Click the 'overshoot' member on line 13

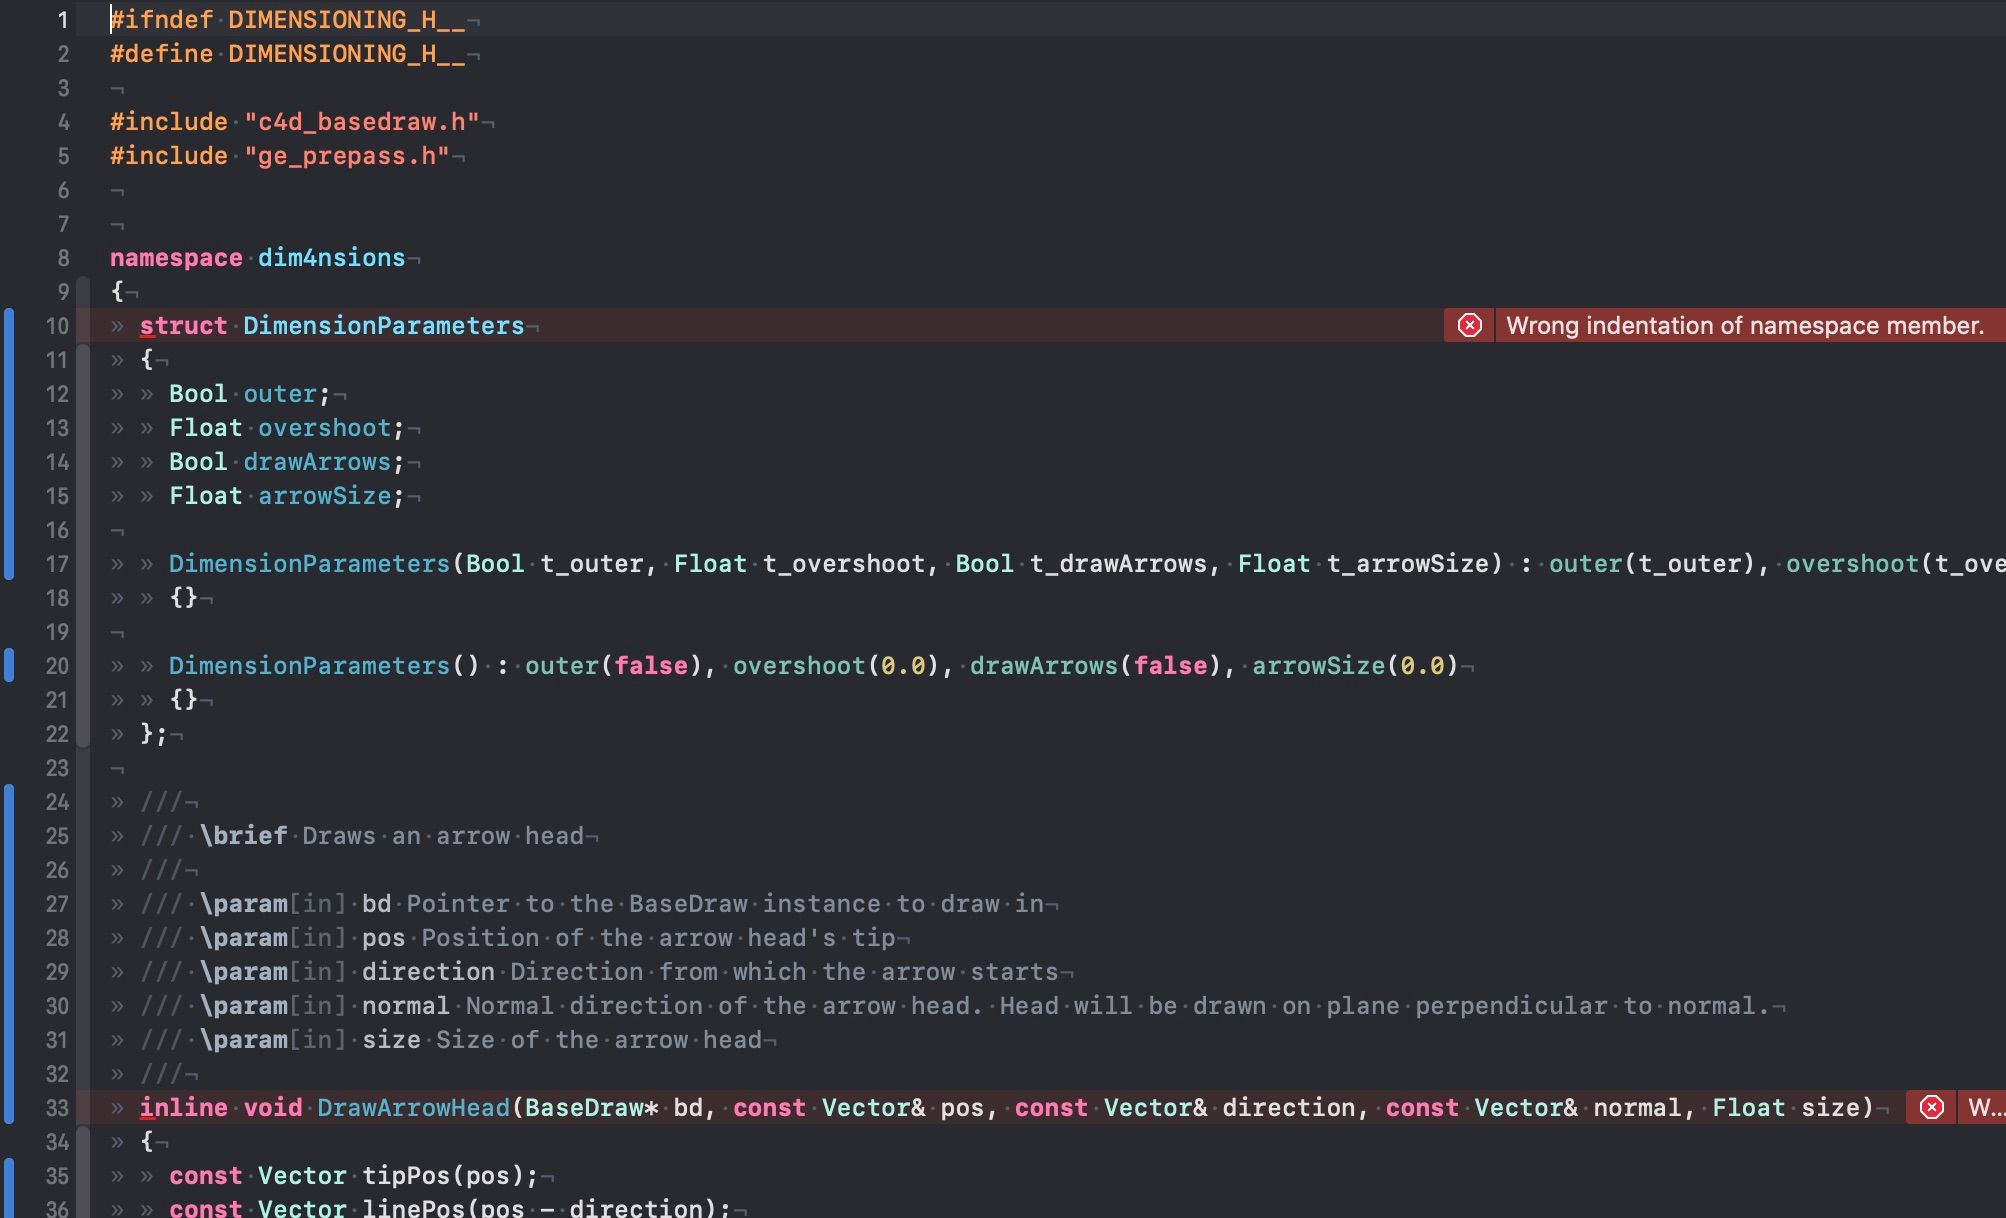[324, 428]
